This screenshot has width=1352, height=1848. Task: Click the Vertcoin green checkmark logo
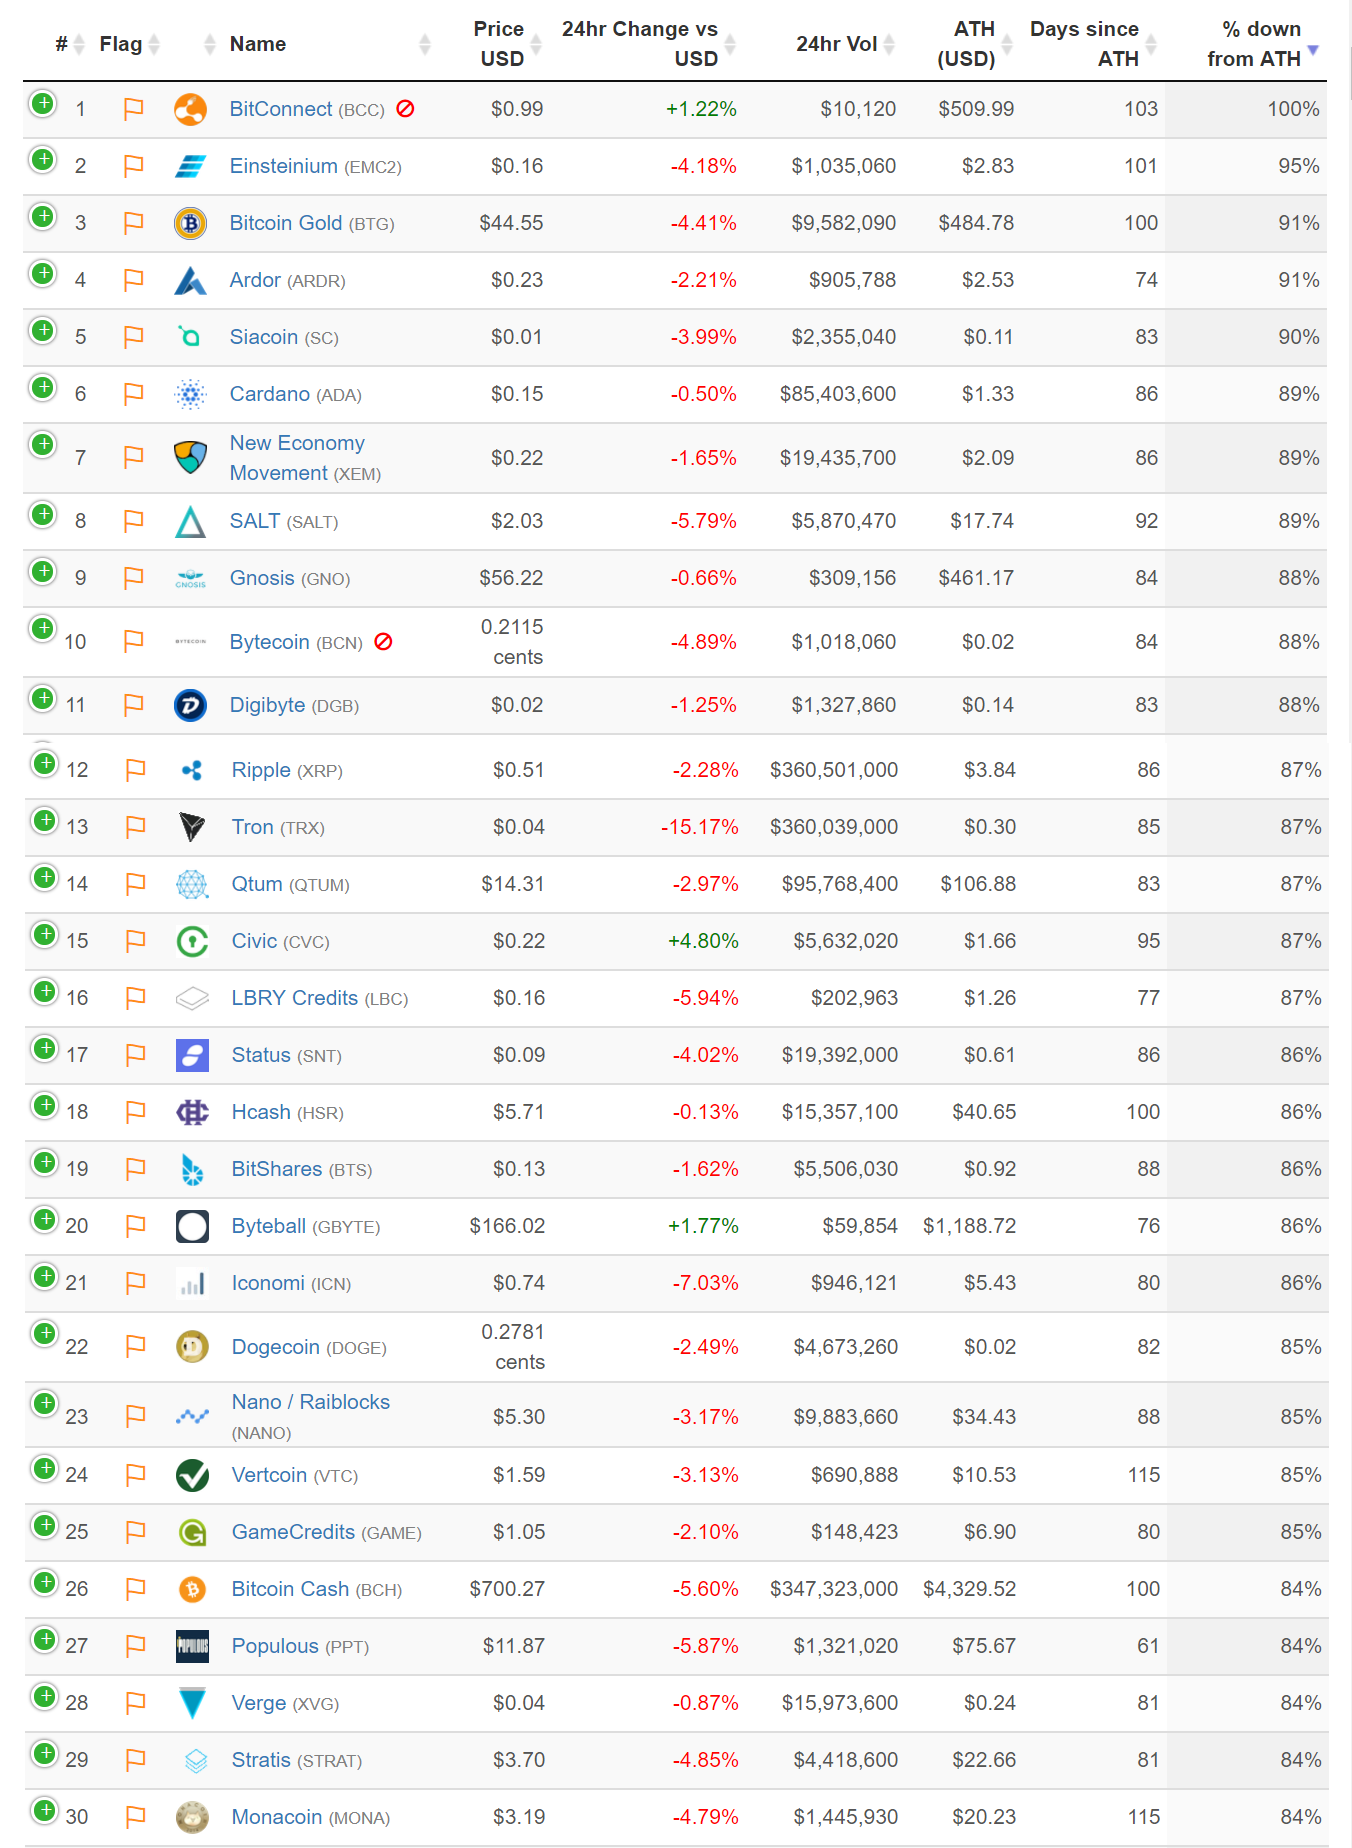click(x=192, y=1475)
